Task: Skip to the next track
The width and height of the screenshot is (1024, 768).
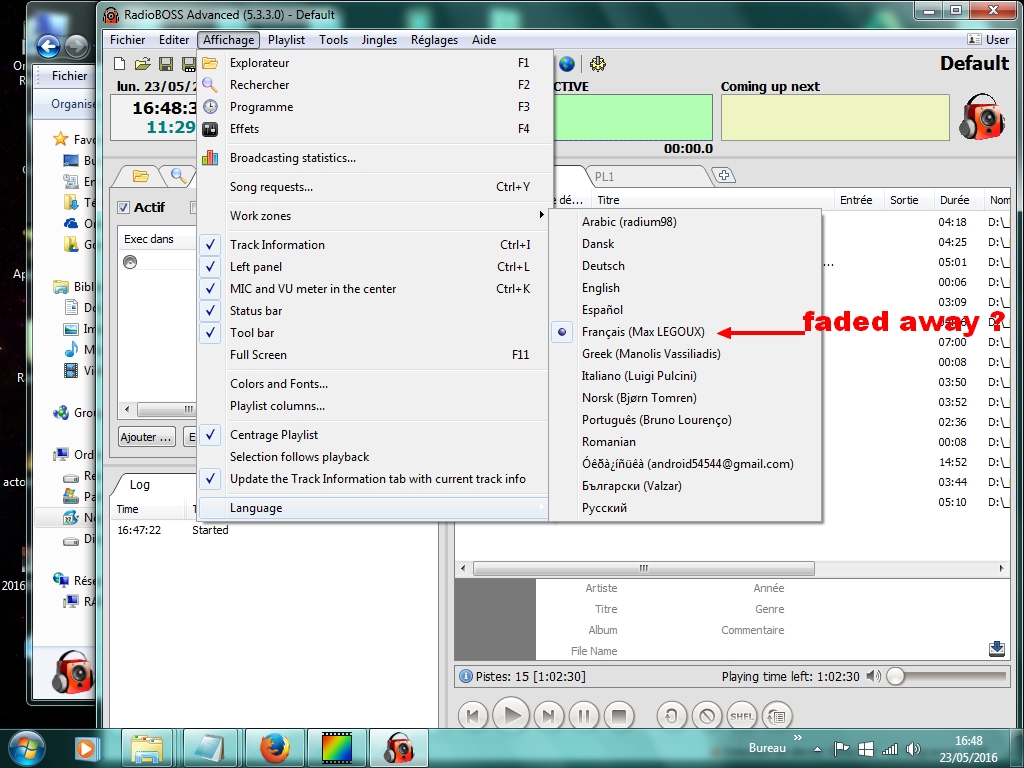Action: tap(549, 716)
